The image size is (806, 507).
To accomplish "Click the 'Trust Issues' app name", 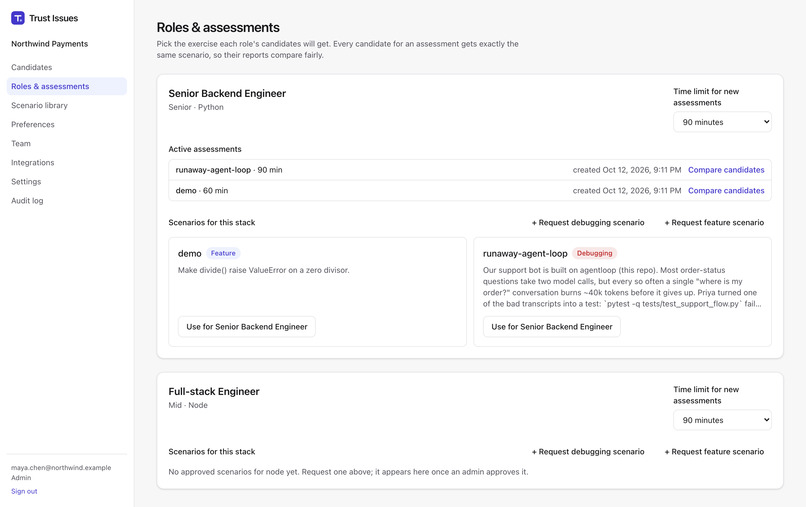I will coord(53,18).
